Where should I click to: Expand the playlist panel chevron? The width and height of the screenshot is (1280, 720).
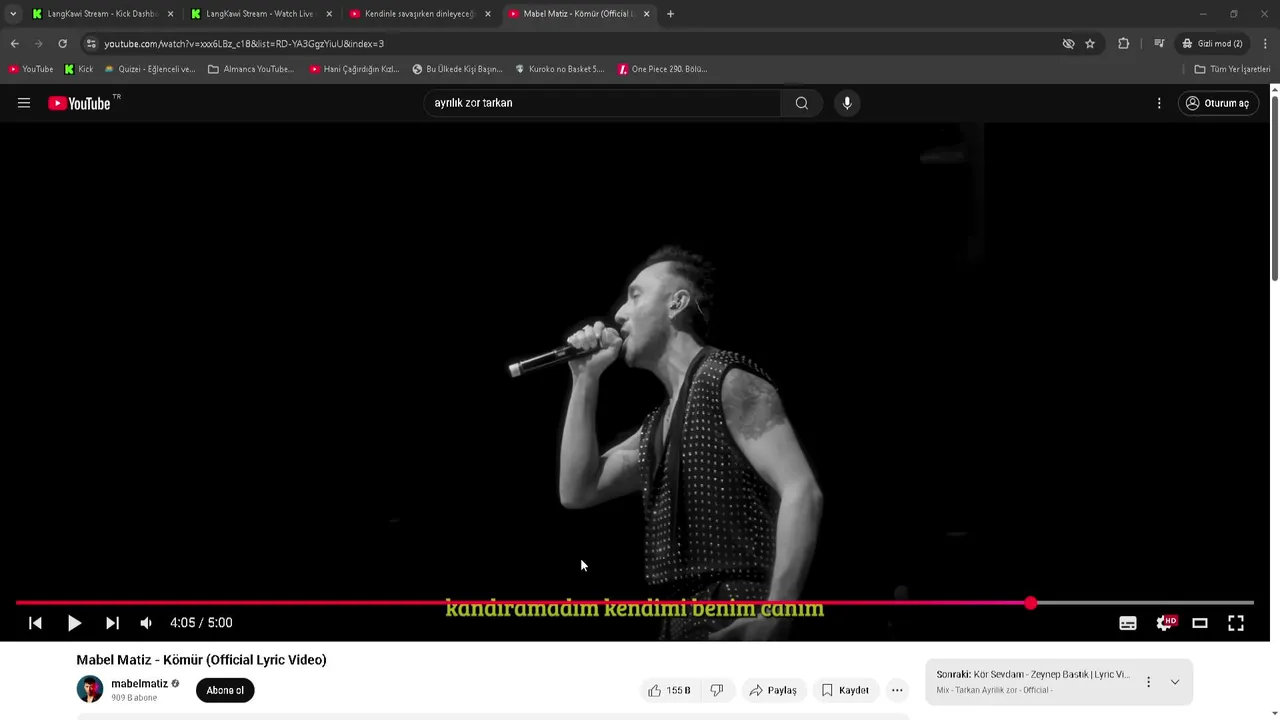[1175, 682]
